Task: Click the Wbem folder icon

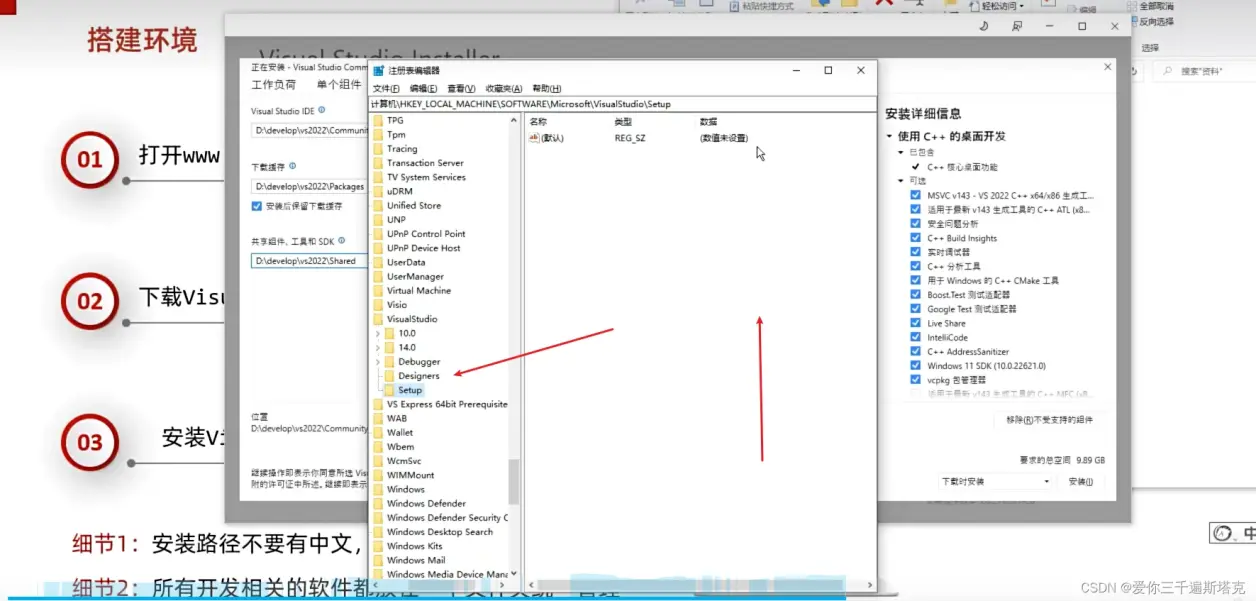Action: click(378, 447)
